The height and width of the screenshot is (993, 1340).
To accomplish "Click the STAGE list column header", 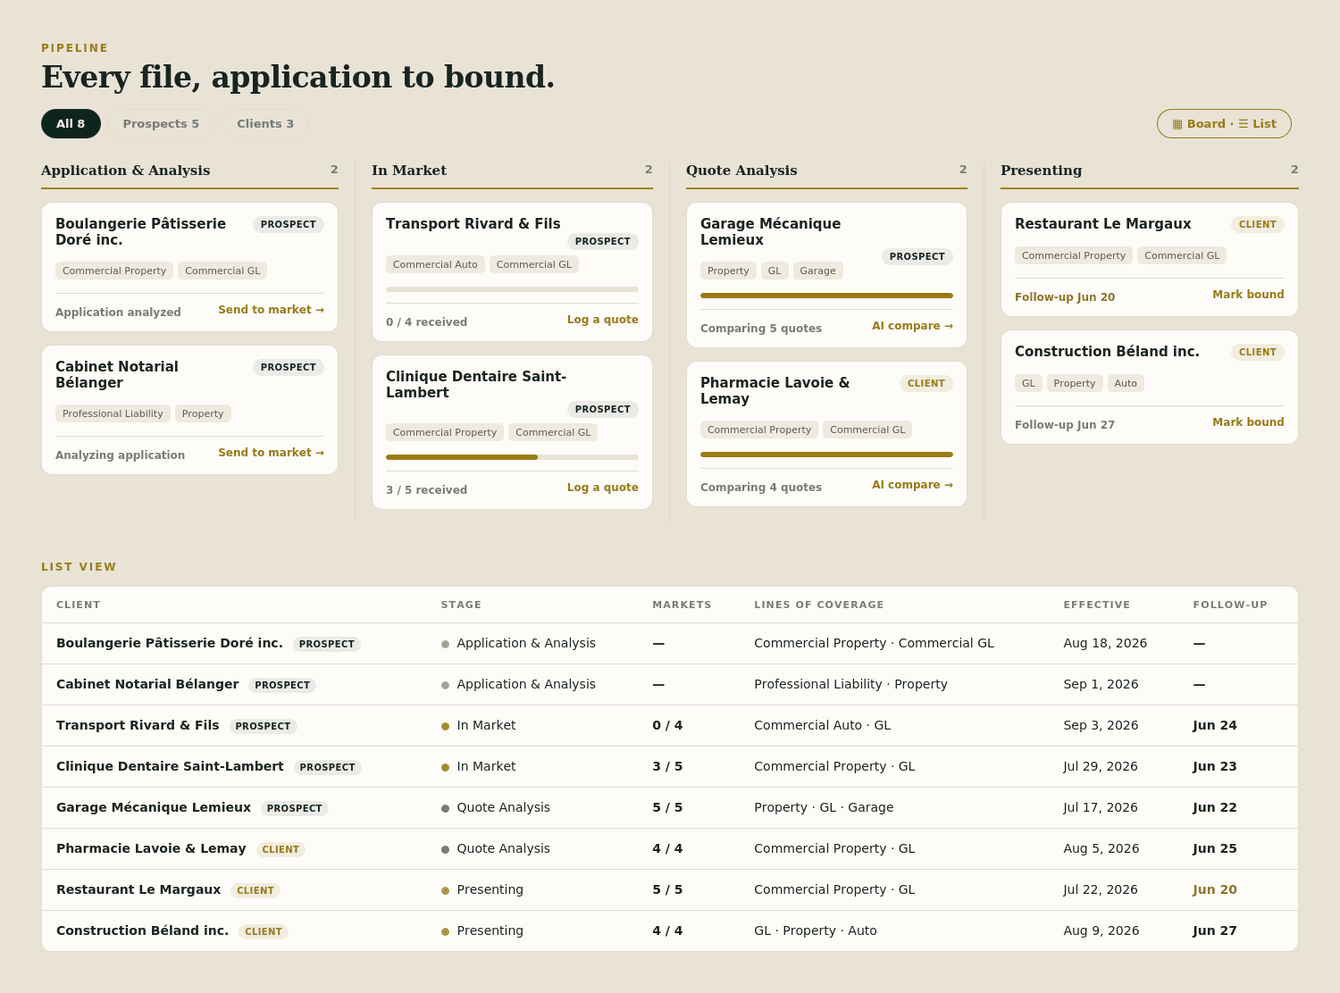I will click(461, 605).
